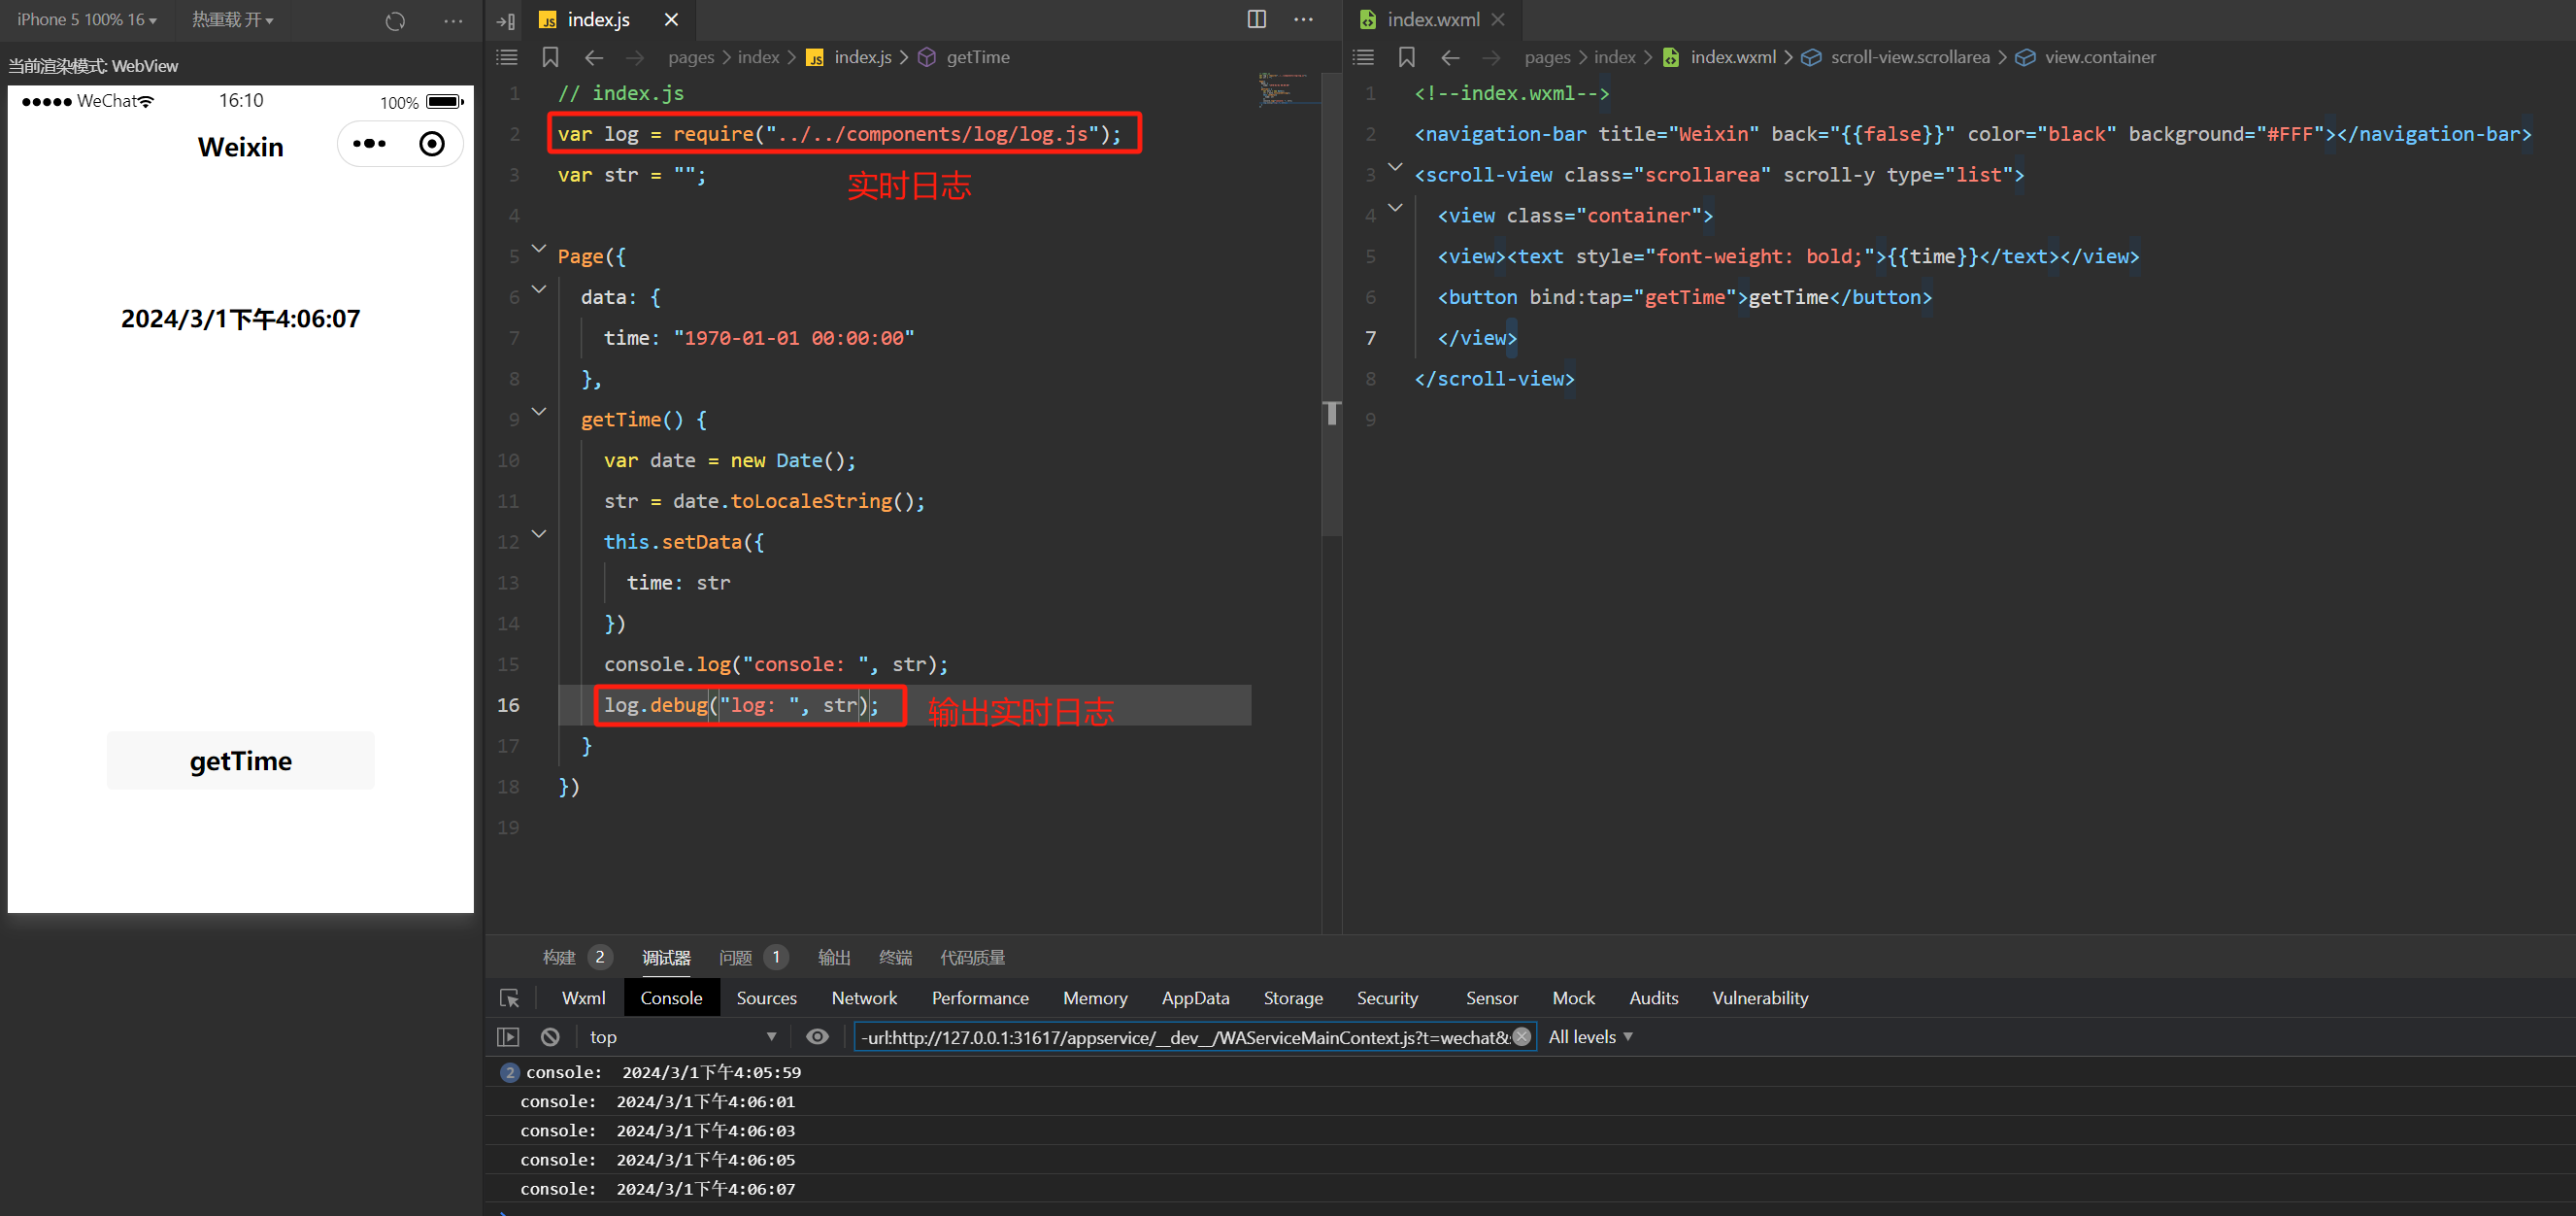
Task: Click the index breadcrumb in wxml editor
Action: click(x=1614, y=58)
